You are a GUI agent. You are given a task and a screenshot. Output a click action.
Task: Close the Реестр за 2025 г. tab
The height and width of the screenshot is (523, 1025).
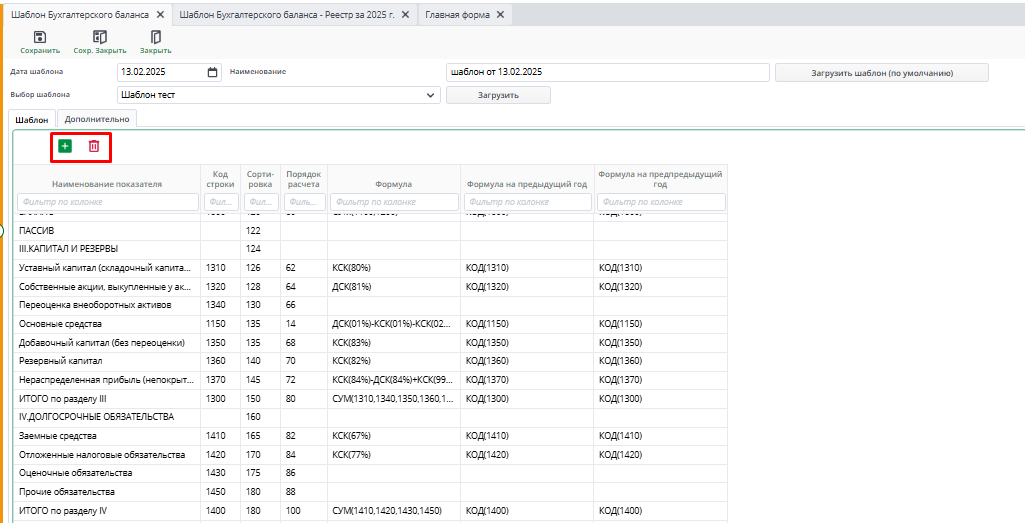[407, 15]
